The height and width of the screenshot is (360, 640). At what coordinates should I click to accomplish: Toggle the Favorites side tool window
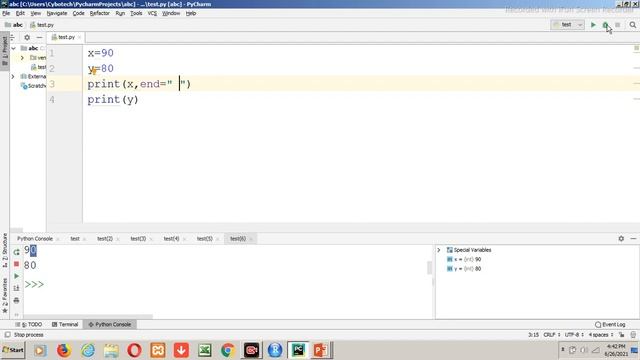coord(5,296)
